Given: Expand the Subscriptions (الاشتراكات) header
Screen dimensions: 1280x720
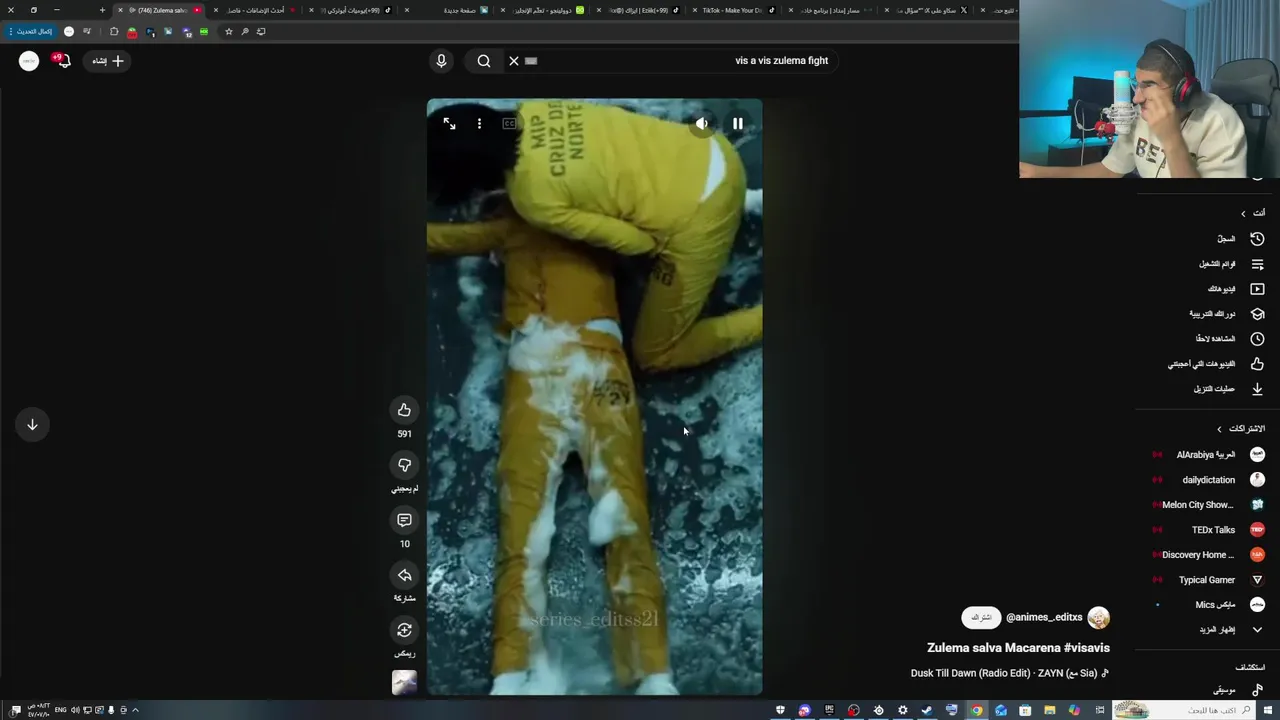Looking at the screenshot, I should point(1241,429).
